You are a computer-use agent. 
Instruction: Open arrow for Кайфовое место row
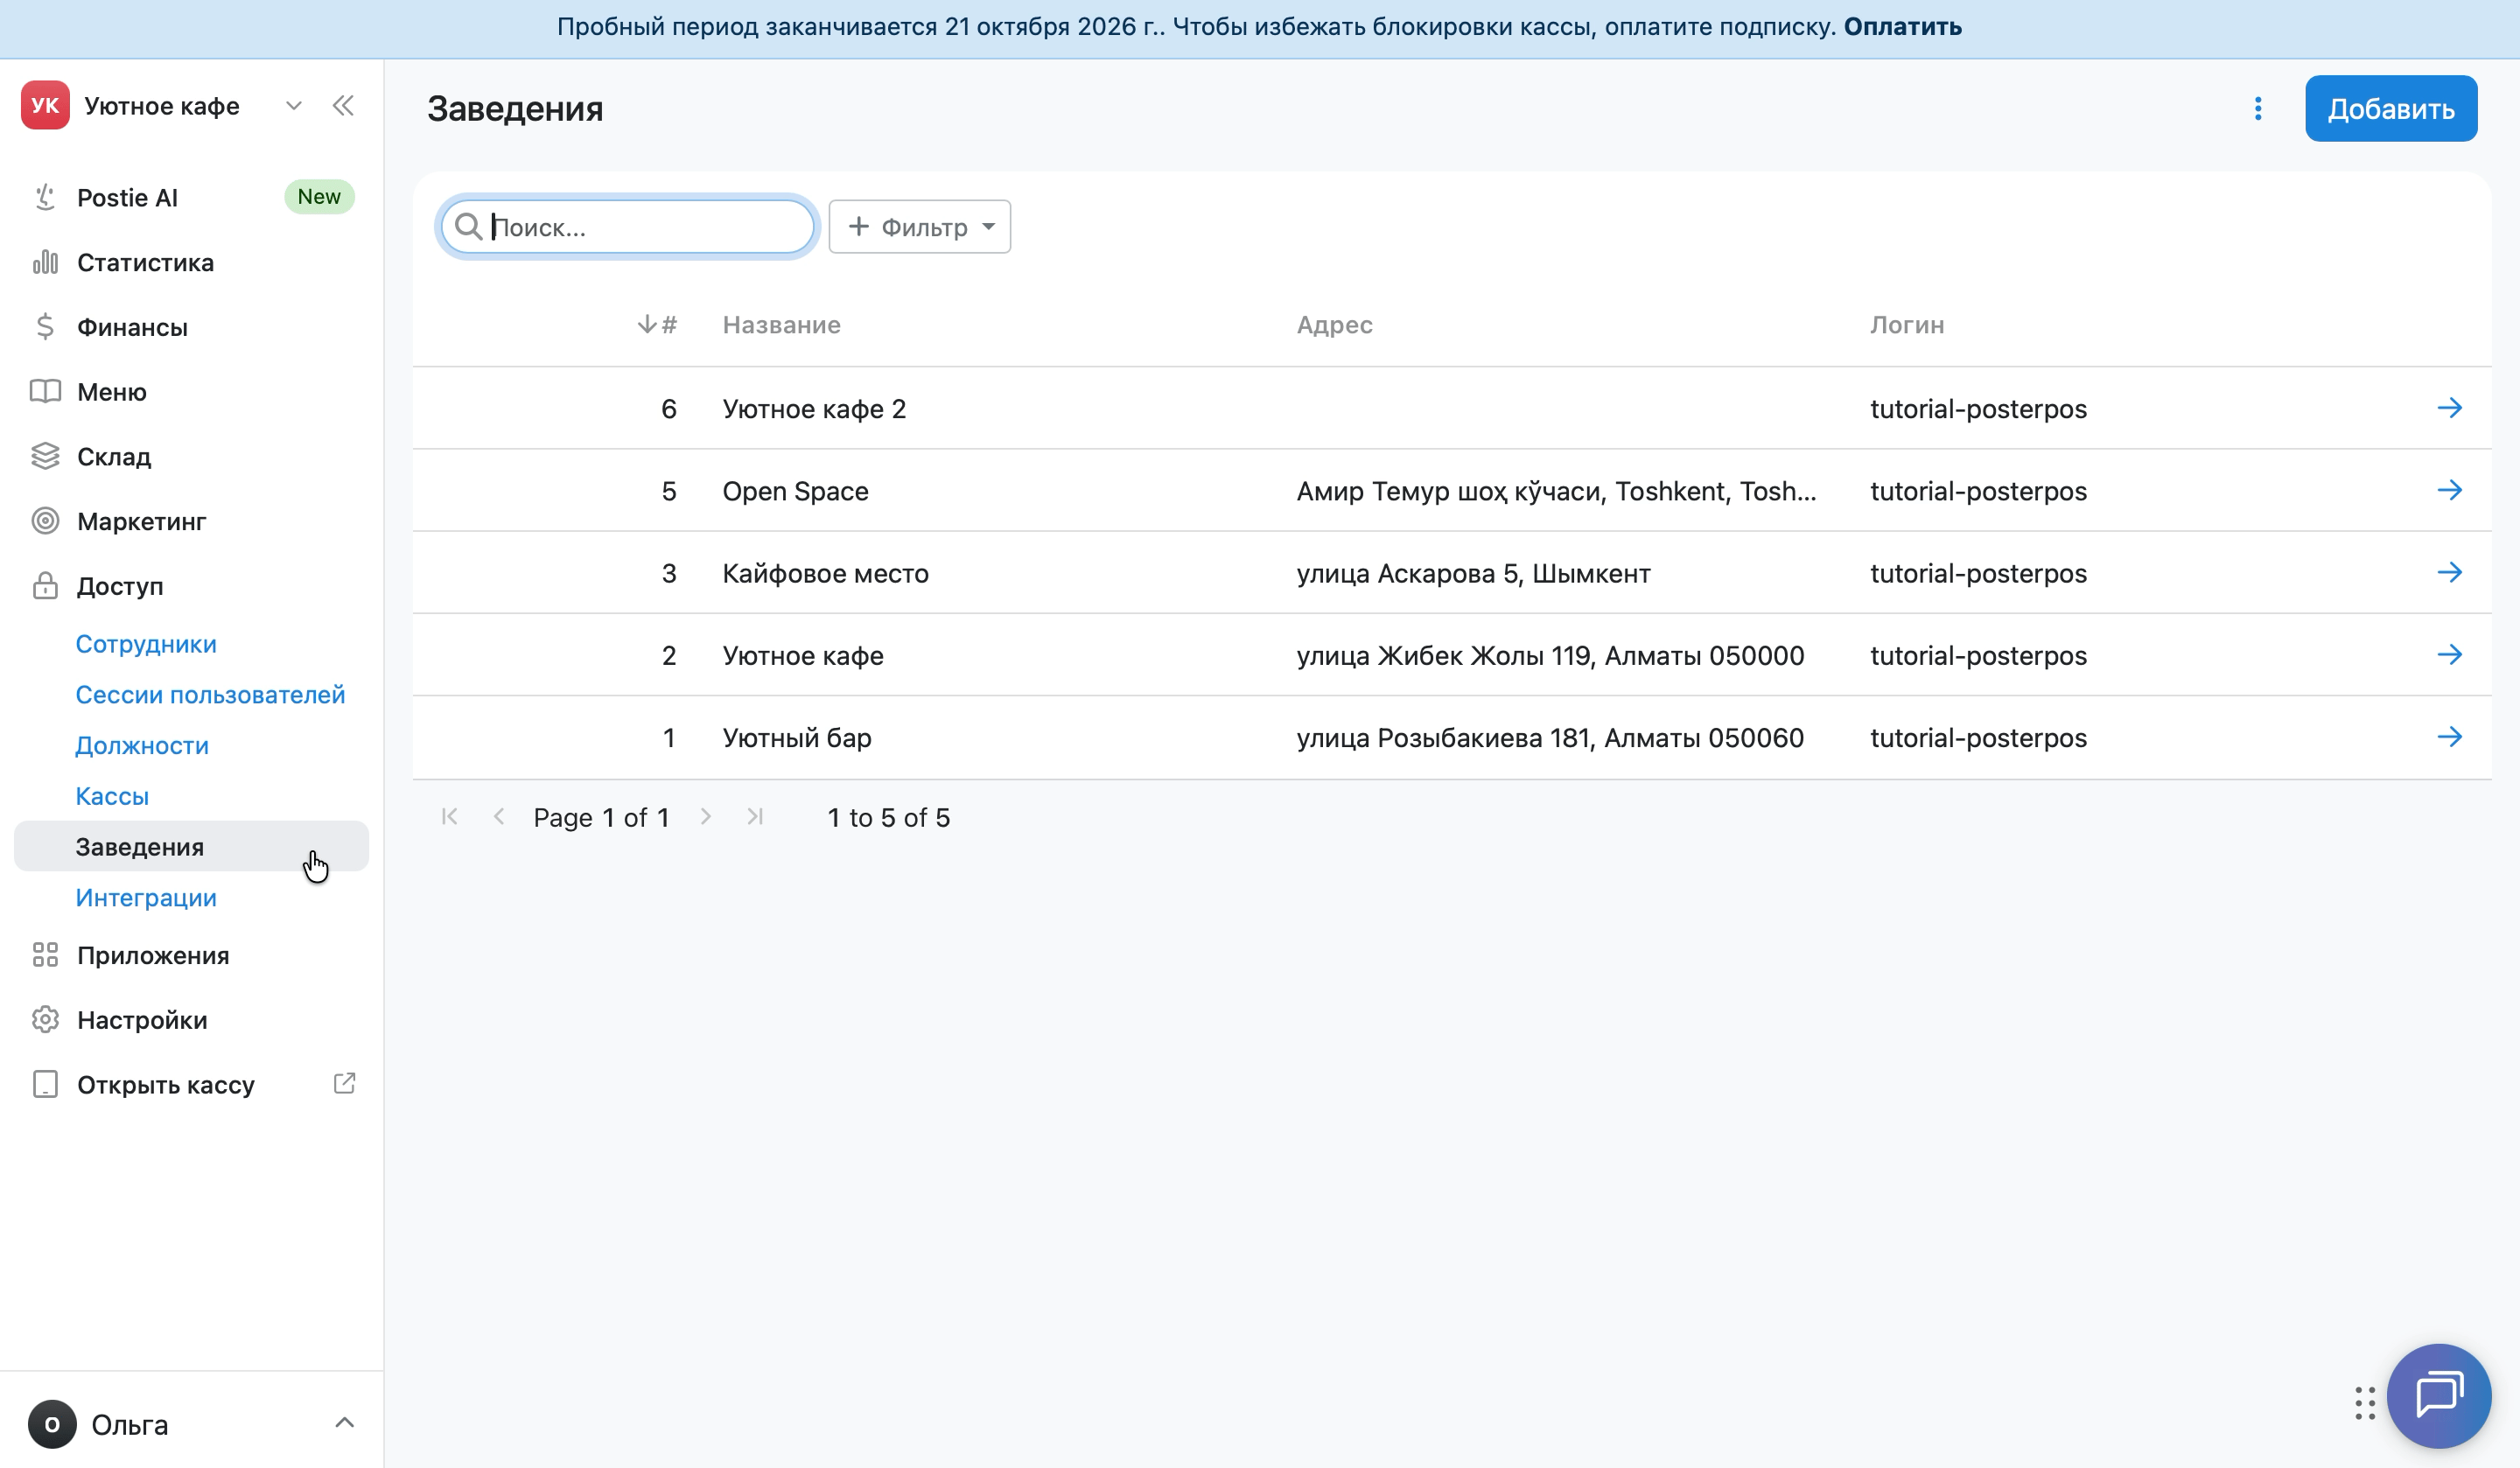[x=2449, y=572]
